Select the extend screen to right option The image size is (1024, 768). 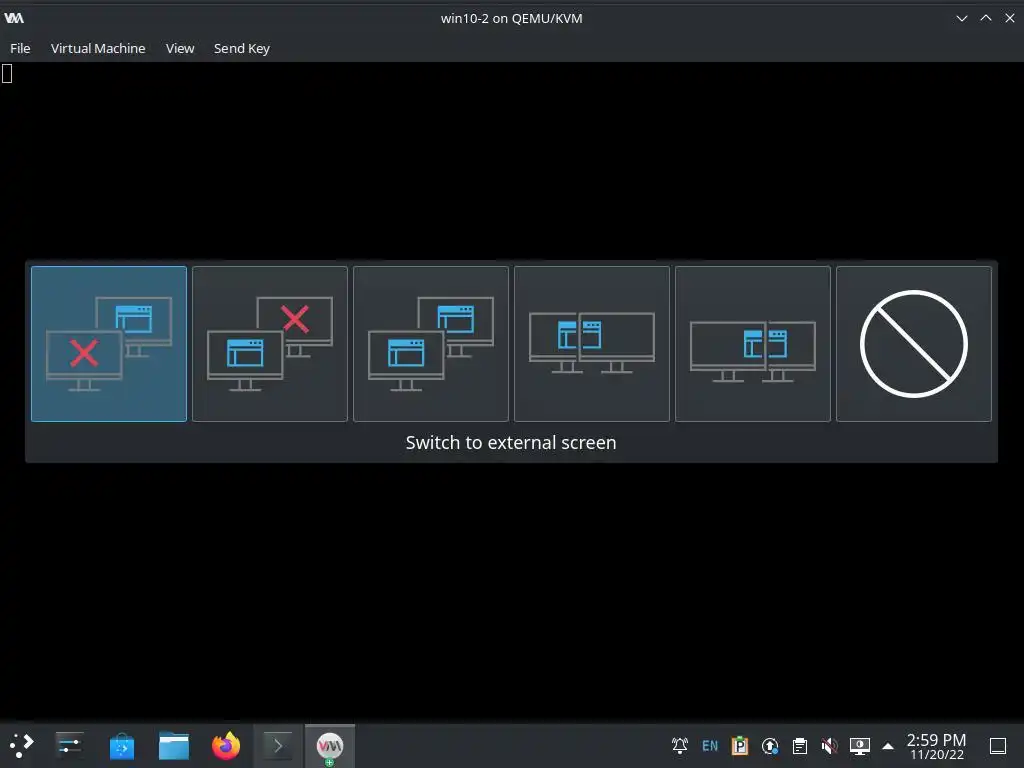click(753, 344)
